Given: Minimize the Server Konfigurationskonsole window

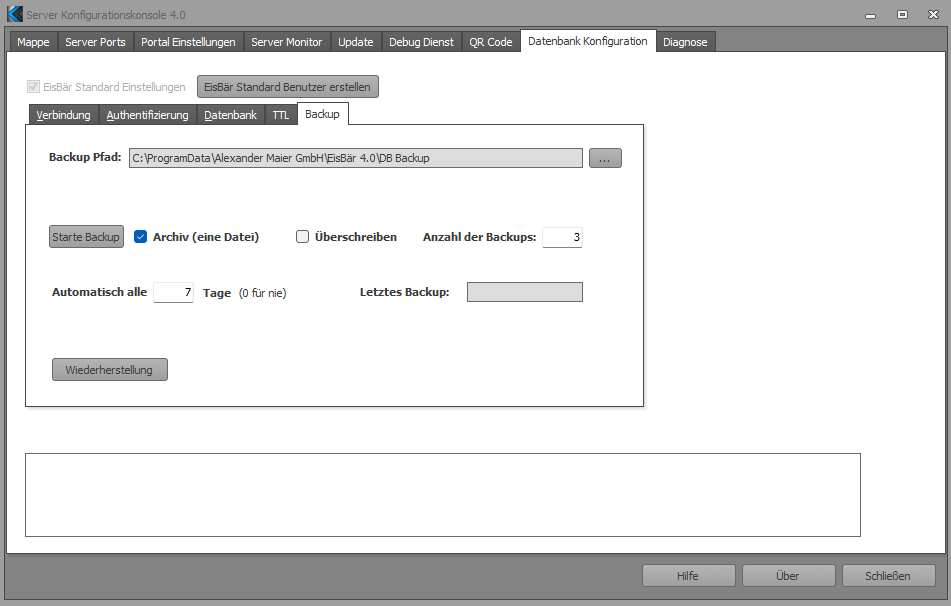Looking at the screenshot, I should click(x=870, y=15).
